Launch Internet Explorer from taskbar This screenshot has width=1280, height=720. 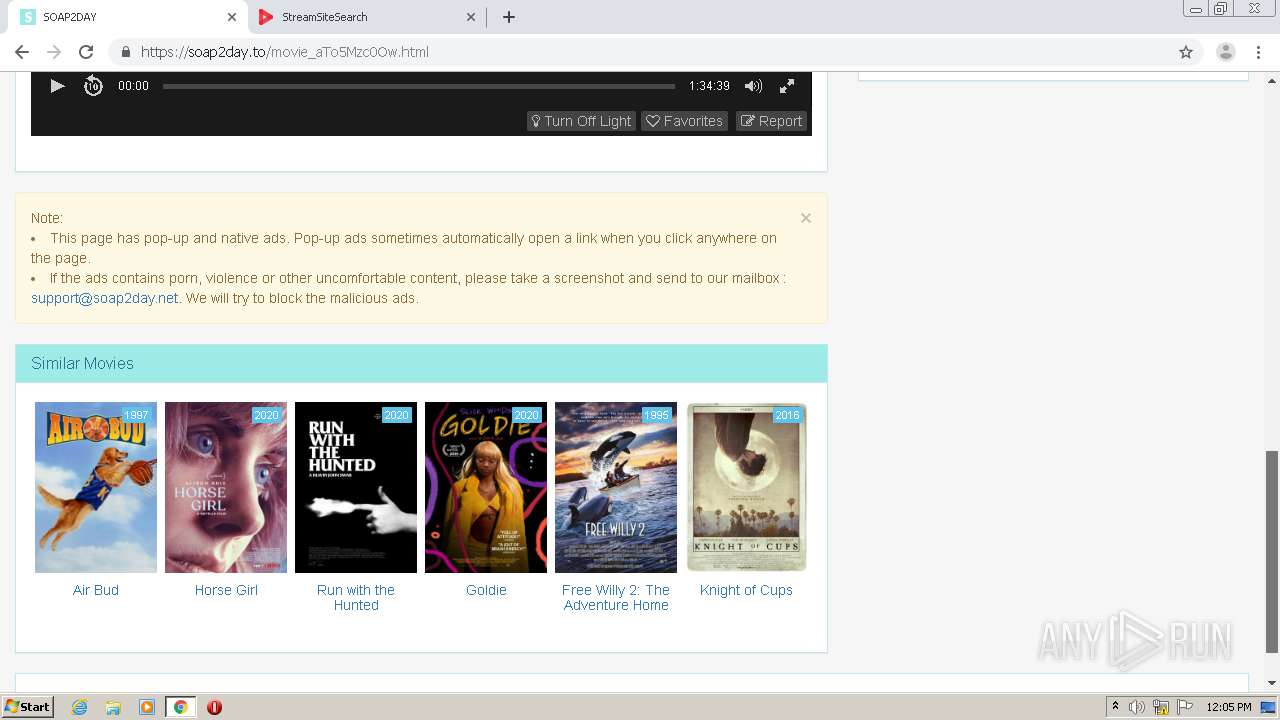click(x=79, y=707)
